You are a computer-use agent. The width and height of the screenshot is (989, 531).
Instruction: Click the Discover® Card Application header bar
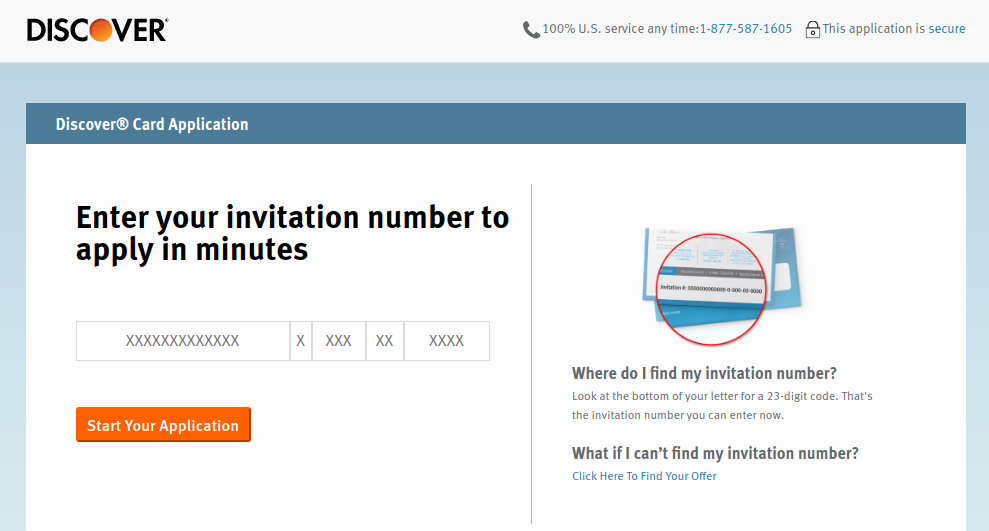point(495,124)
